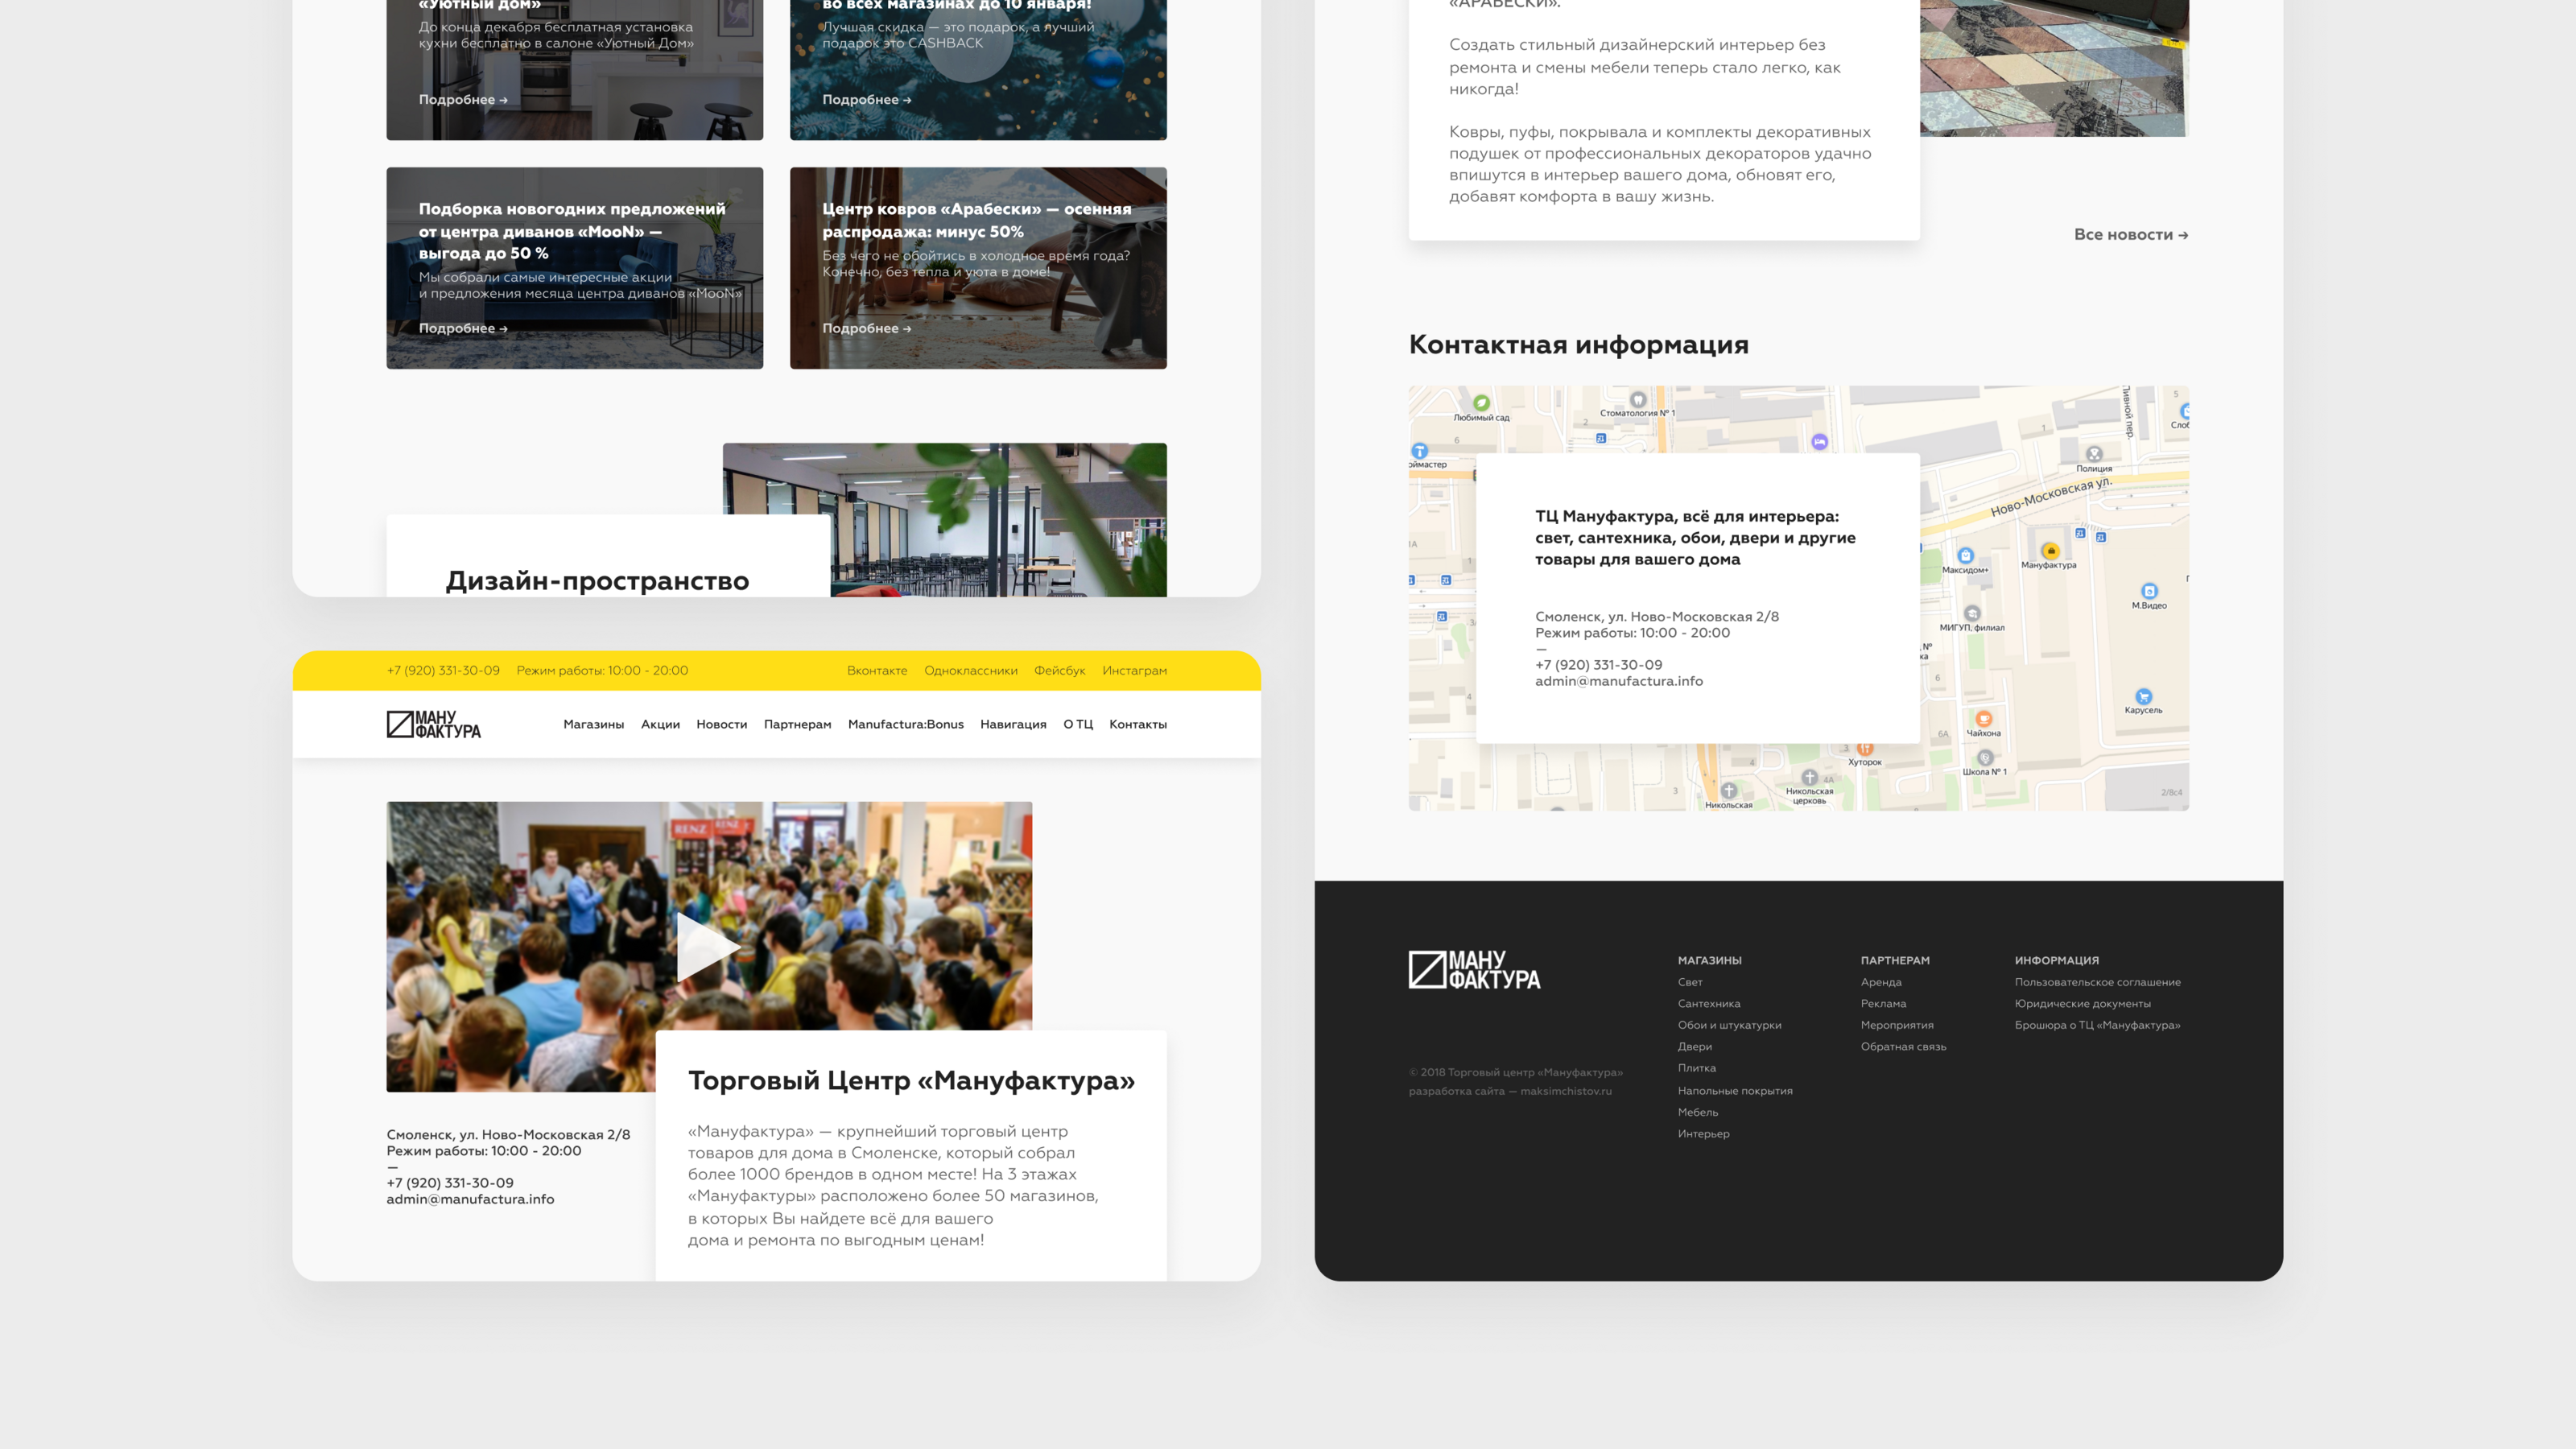Image resolution: width=2576 pixels, height=1449 pixels.
Task: Select the М.Видео marker on map
Action: 2149,591
